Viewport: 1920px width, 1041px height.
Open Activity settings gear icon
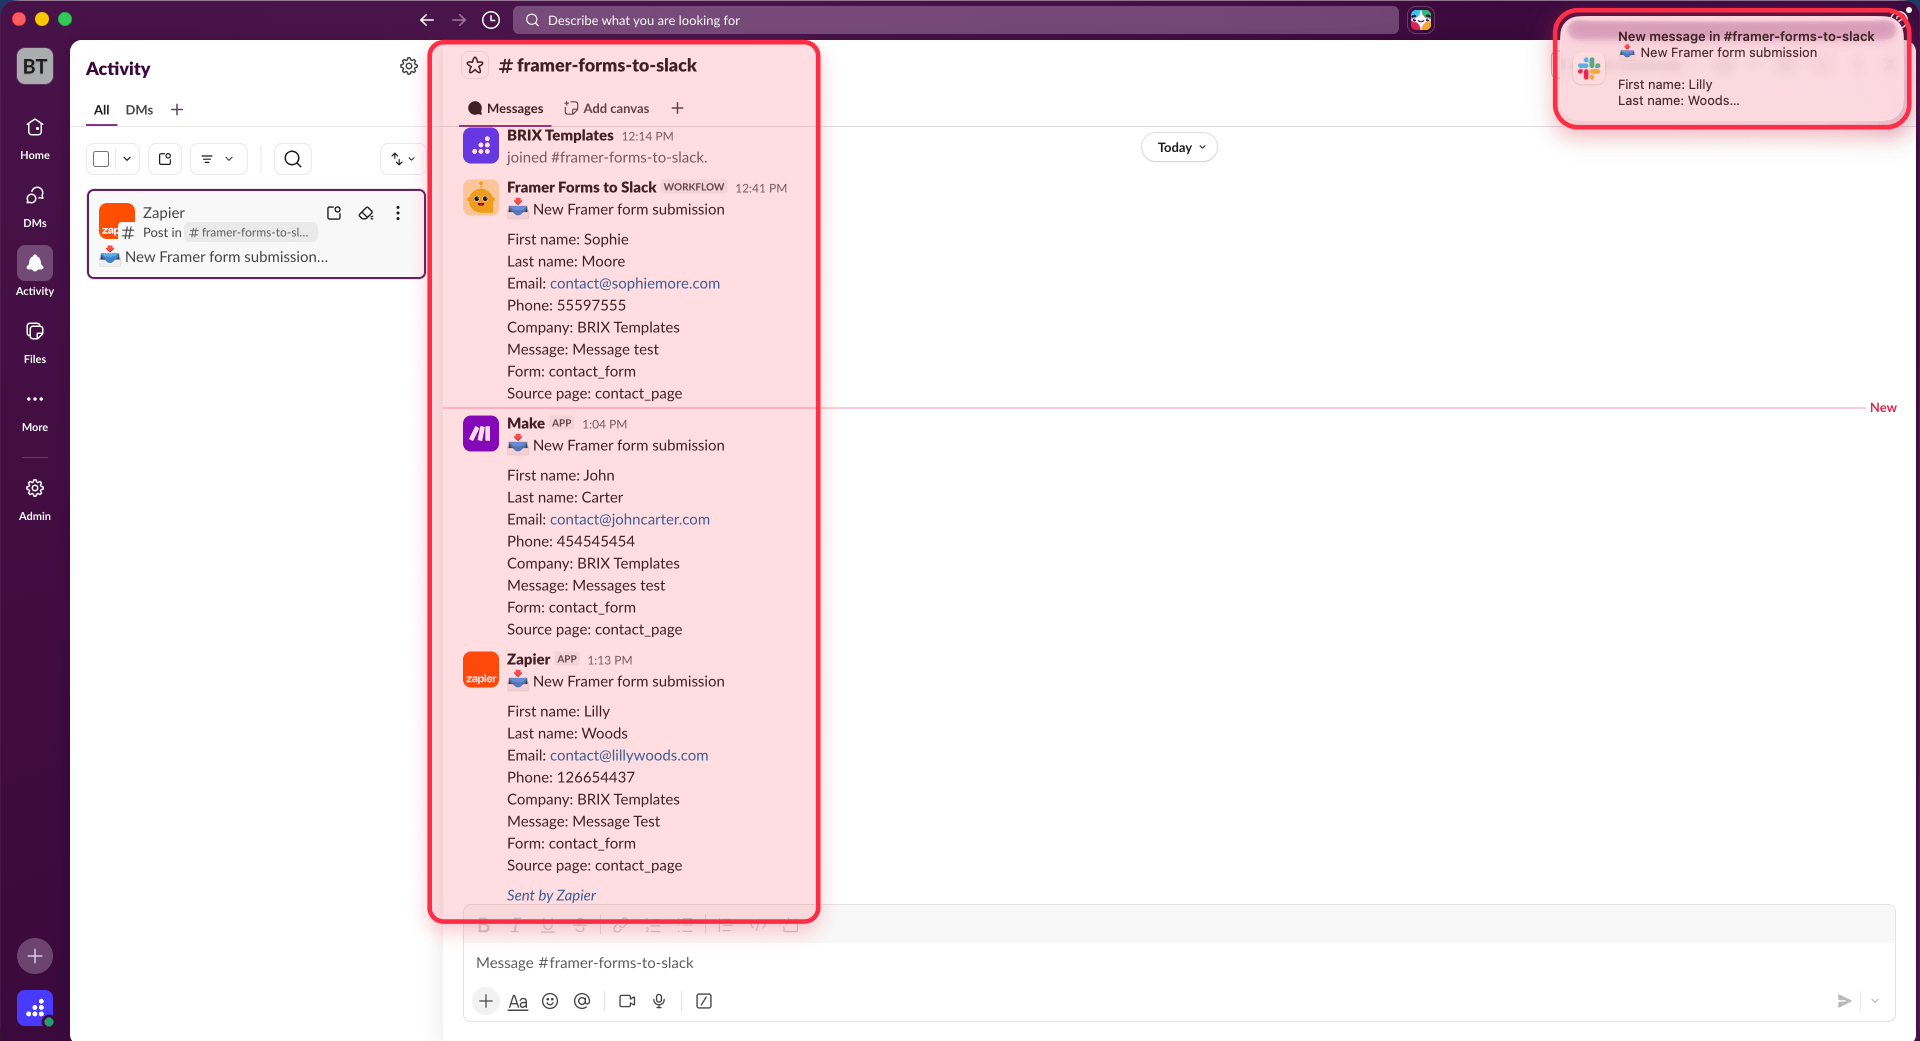click(x=409, y=66)
